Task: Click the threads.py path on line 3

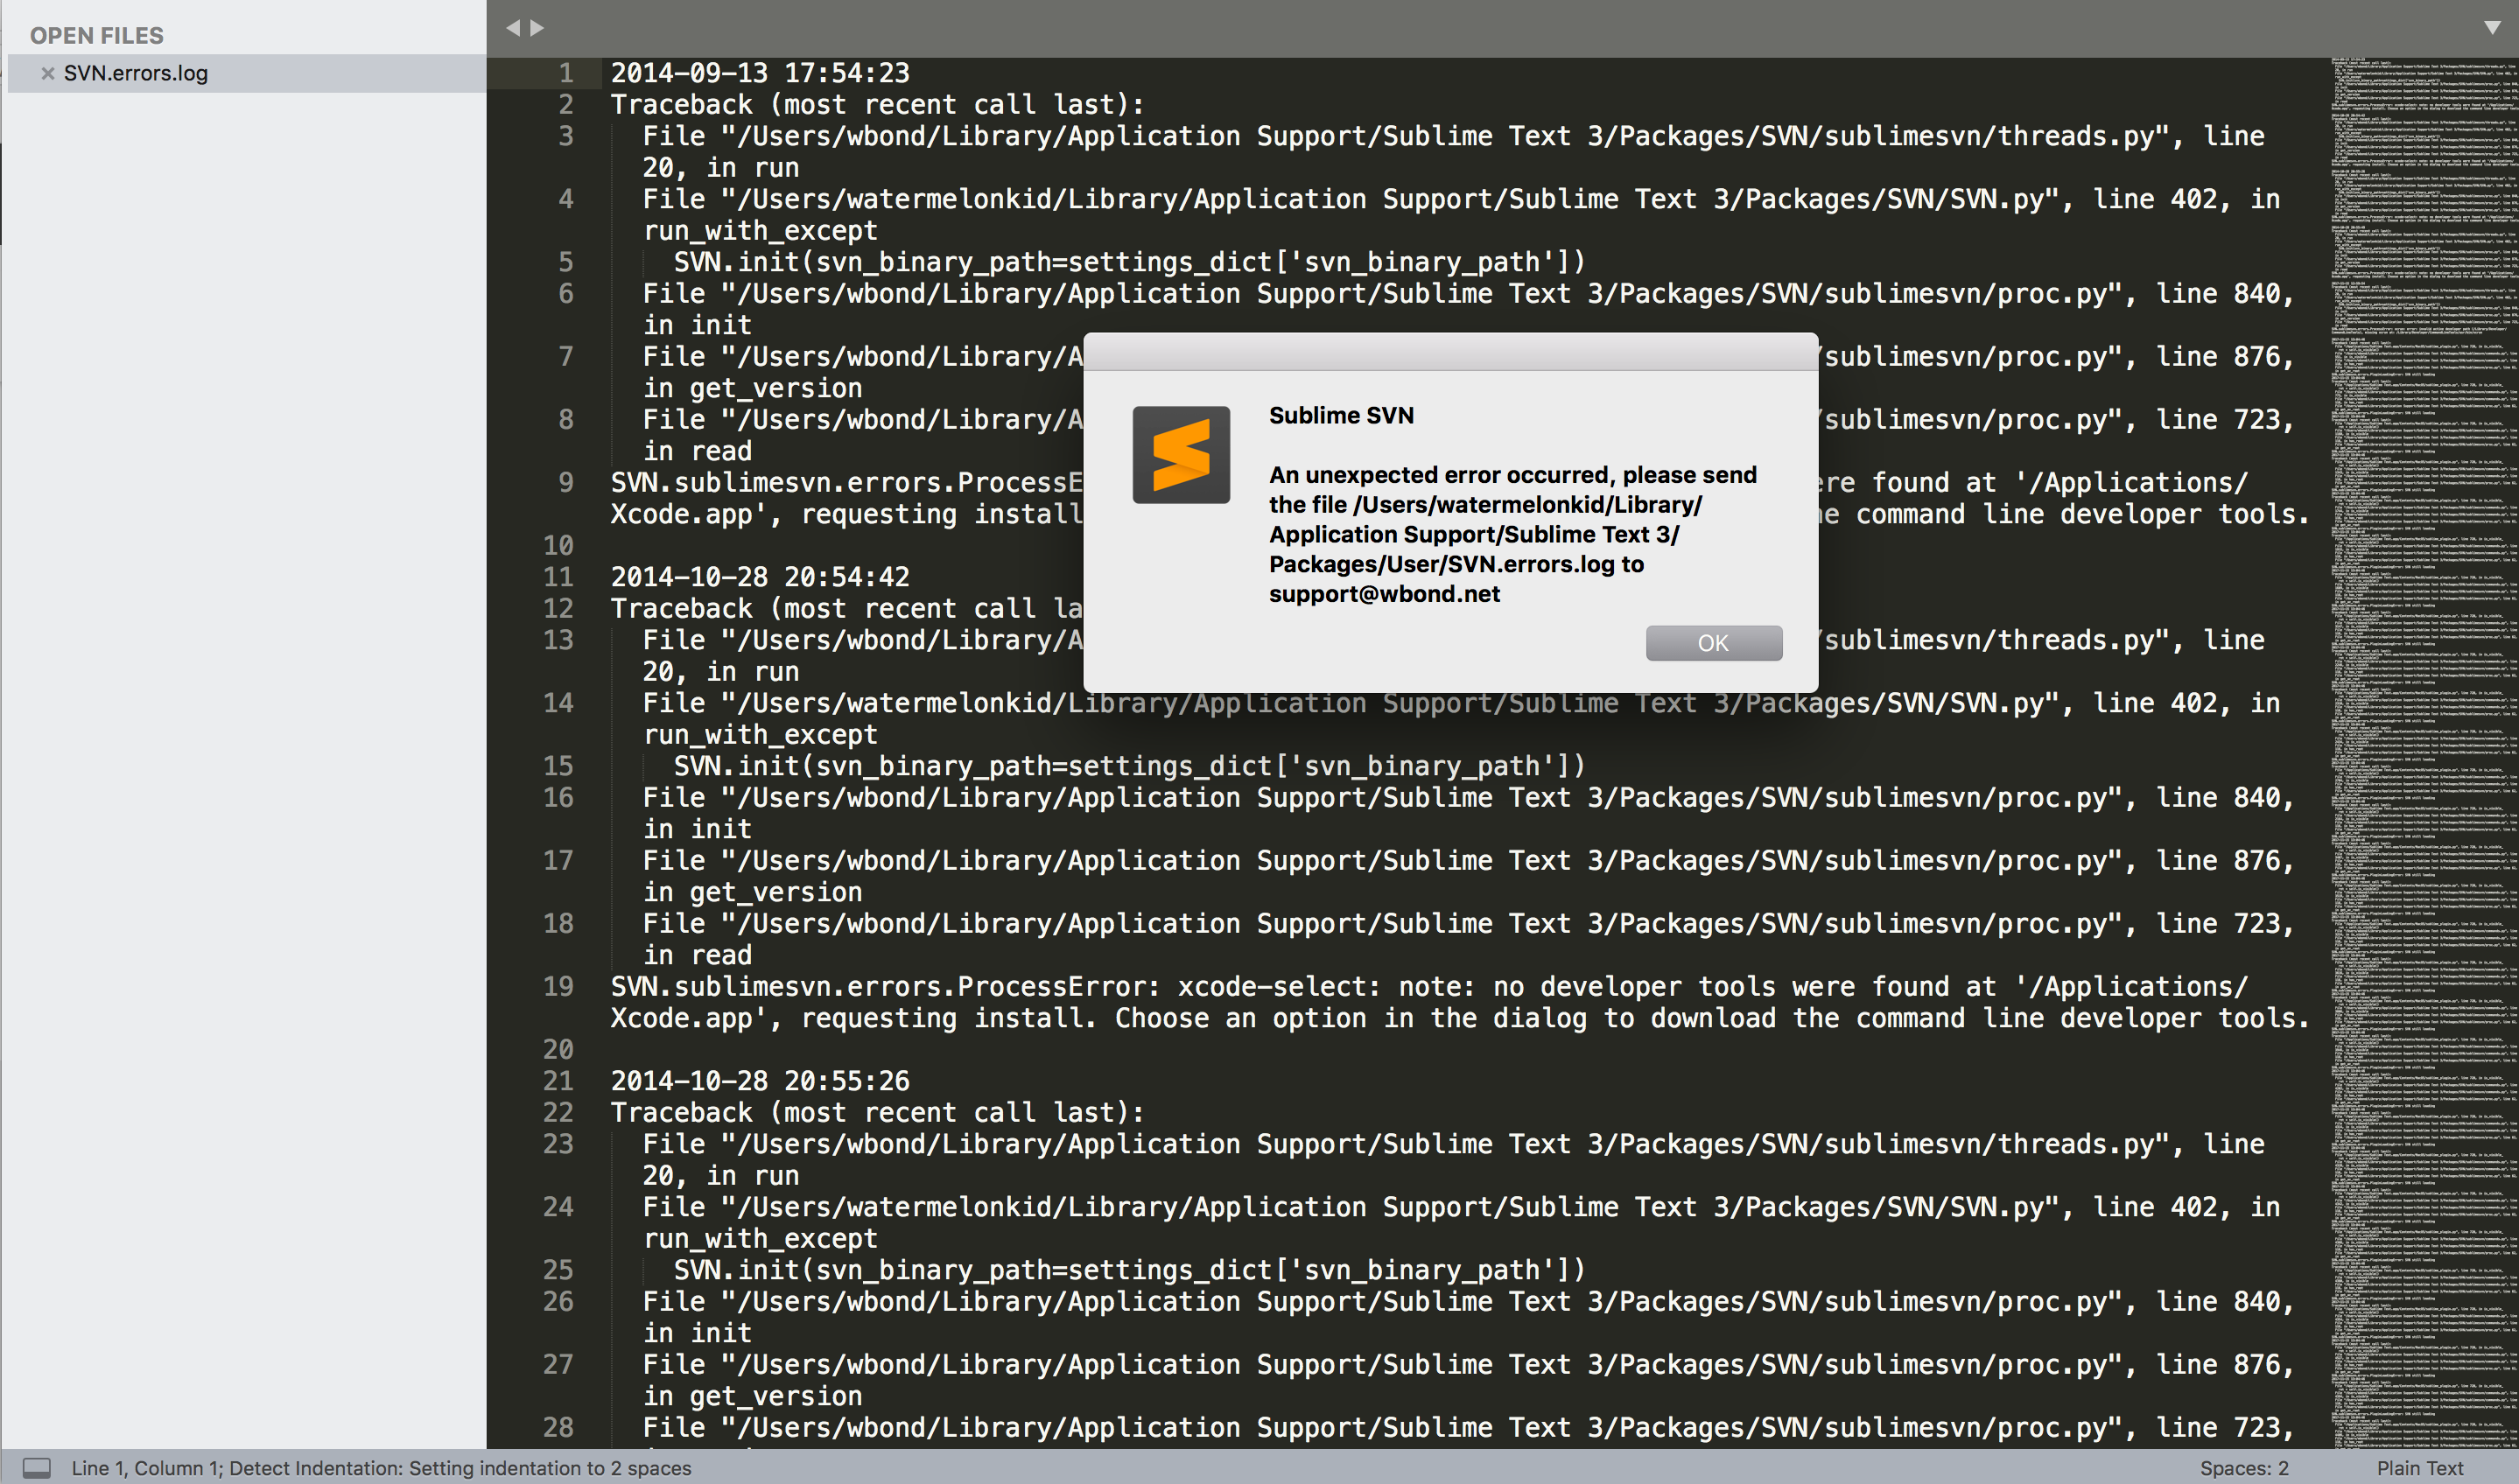Action: pos(1451,136)
